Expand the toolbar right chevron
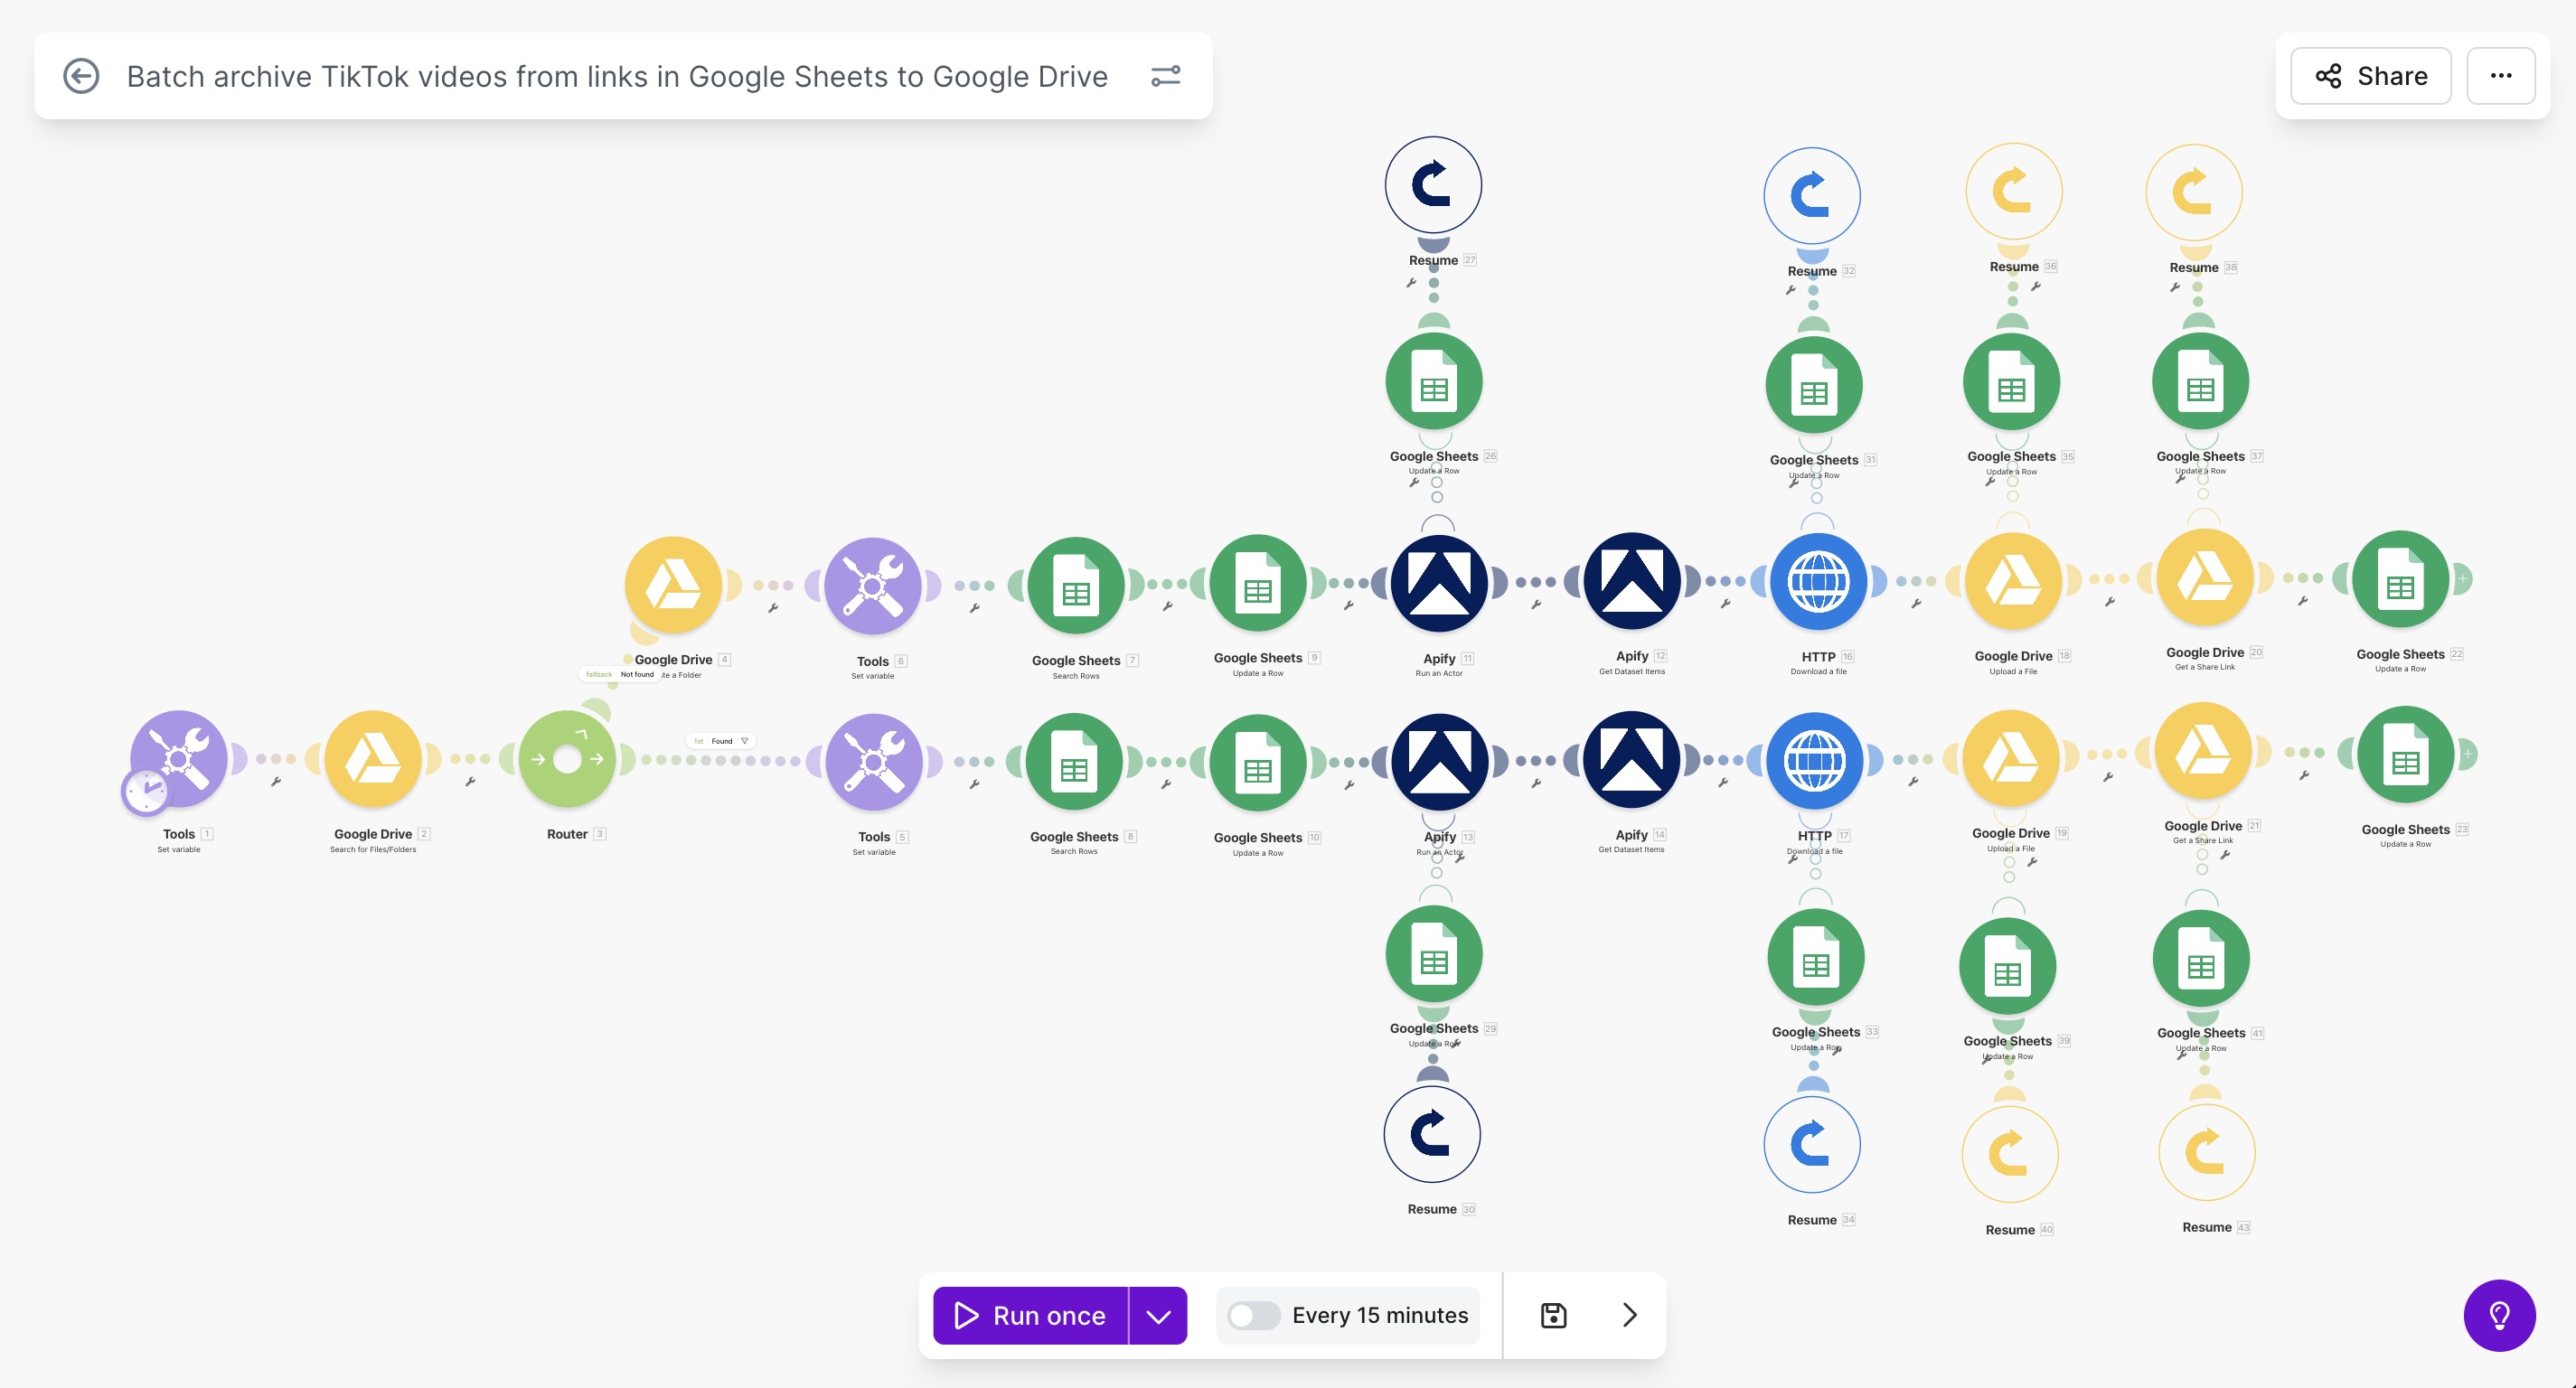This screenshot has height=1388, width=2576. [x=1629, y=1315]
